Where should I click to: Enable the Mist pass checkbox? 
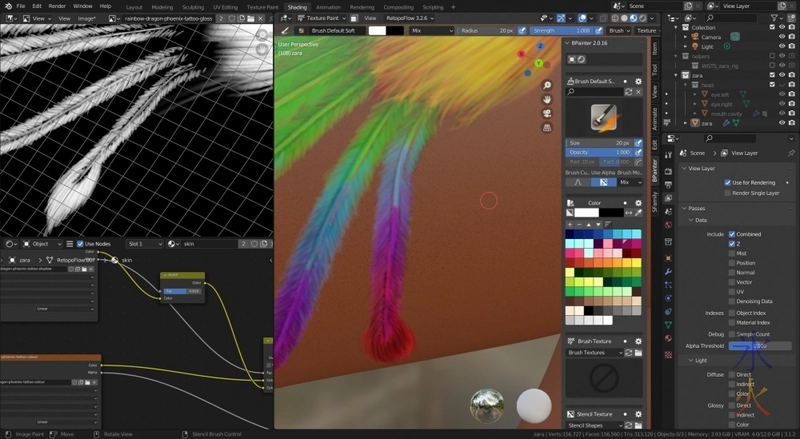732,254
